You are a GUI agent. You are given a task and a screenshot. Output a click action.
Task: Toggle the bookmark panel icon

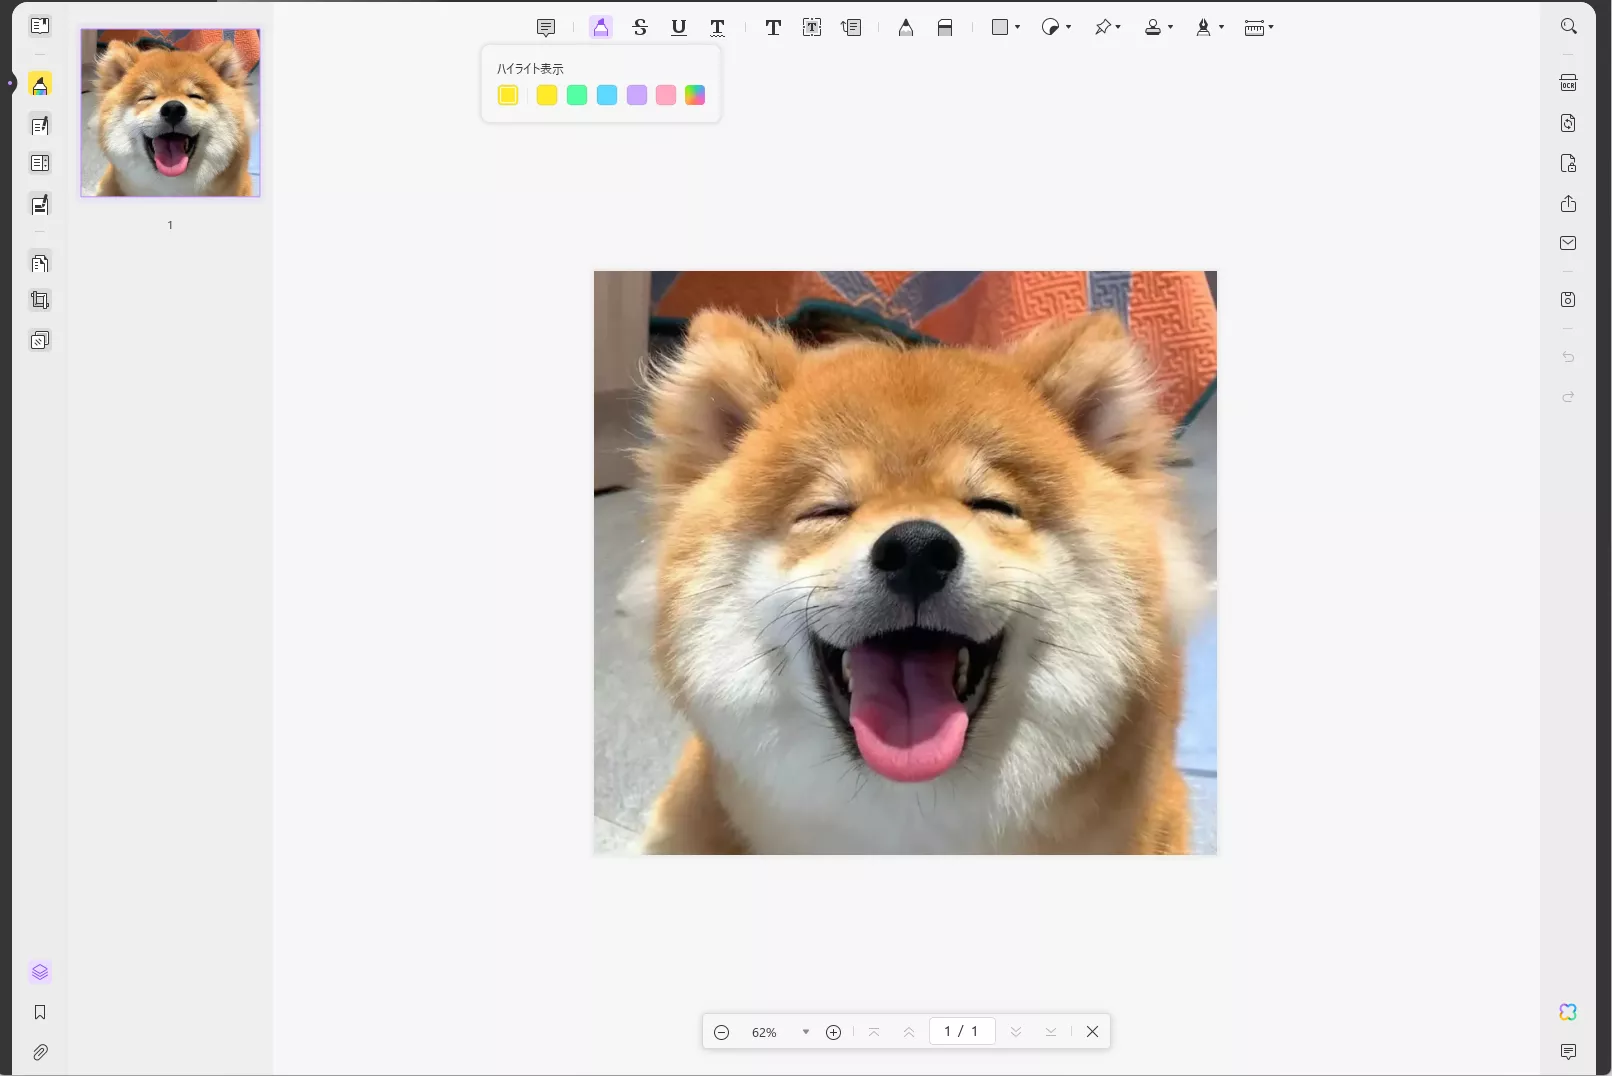click(40, 1012)
